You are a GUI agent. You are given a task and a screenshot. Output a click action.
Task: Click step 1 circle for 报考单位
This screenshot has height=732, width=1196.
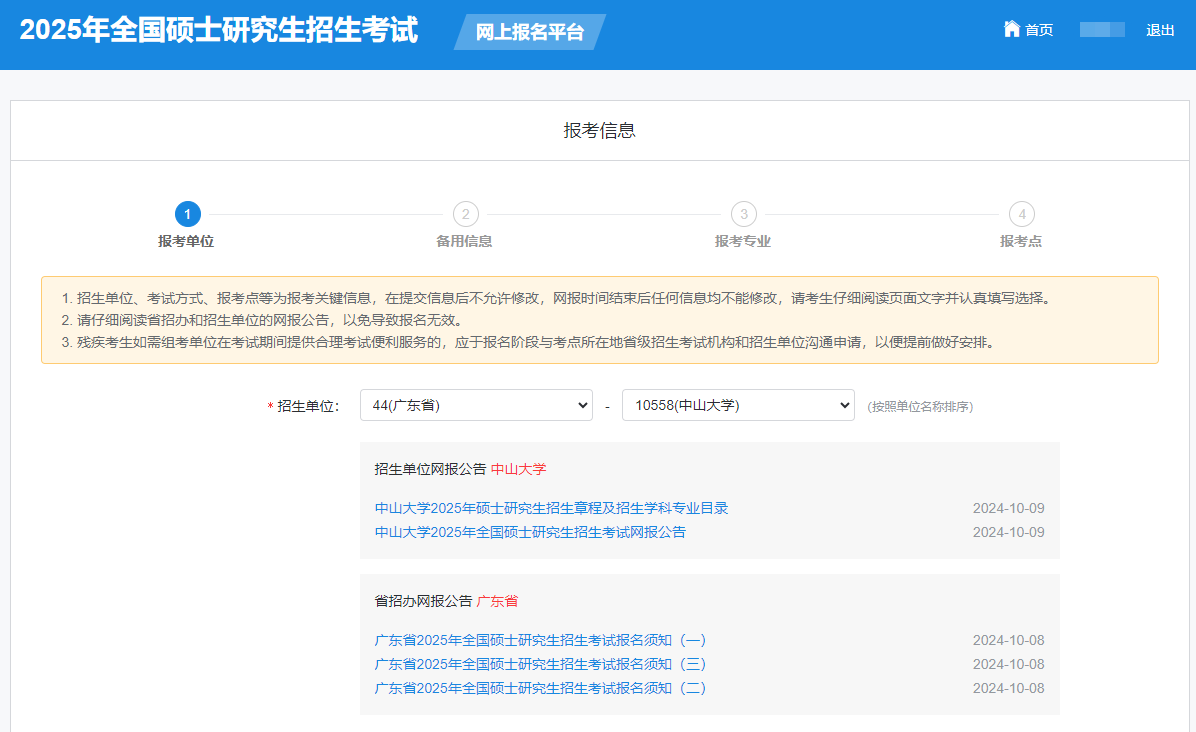click(x=187, y=214)
